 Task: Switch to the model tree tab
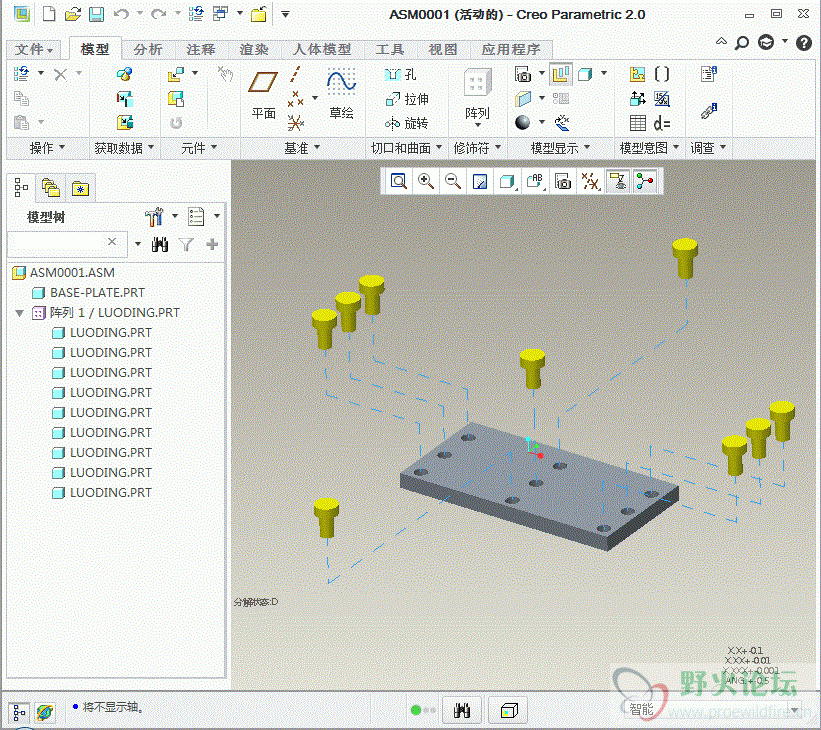pos(21,187)
